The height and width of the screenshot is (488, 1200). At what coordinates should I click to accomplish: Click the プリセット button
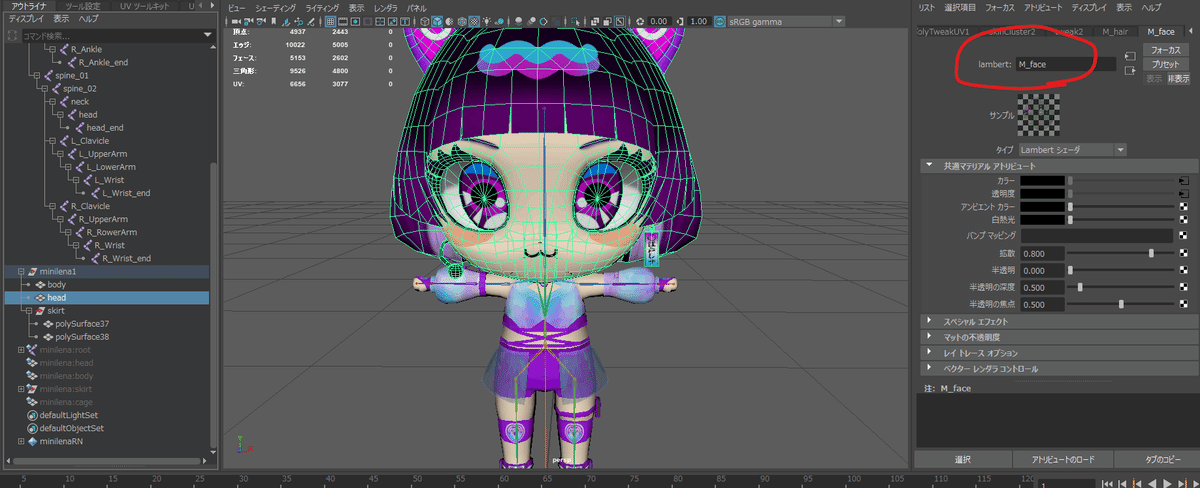point(1166,64)
